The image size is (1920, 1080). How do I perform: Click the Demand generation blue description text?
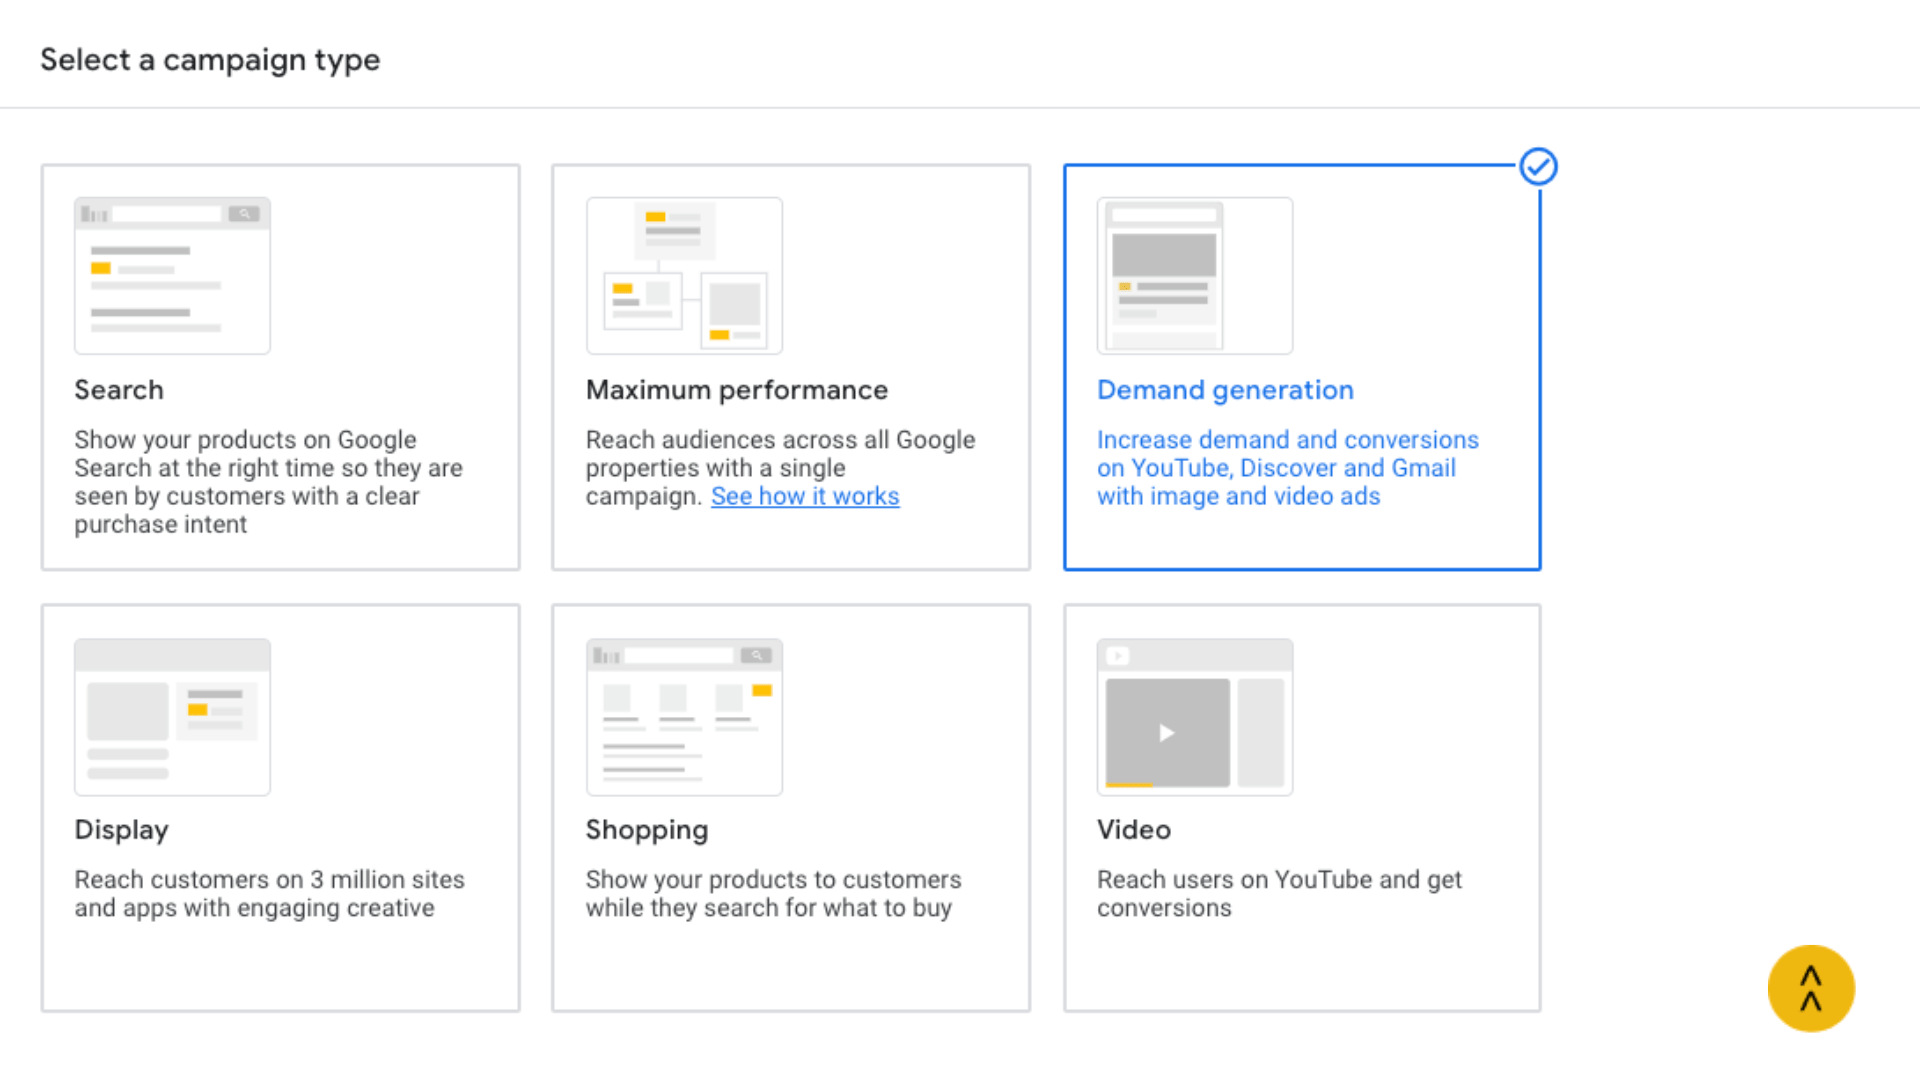[x=1287, y=468]
